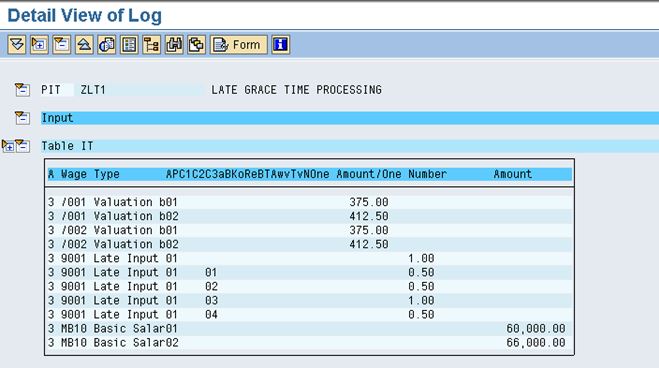
Task: Click the 0.50 number in the 04 row
Action: 421,315
